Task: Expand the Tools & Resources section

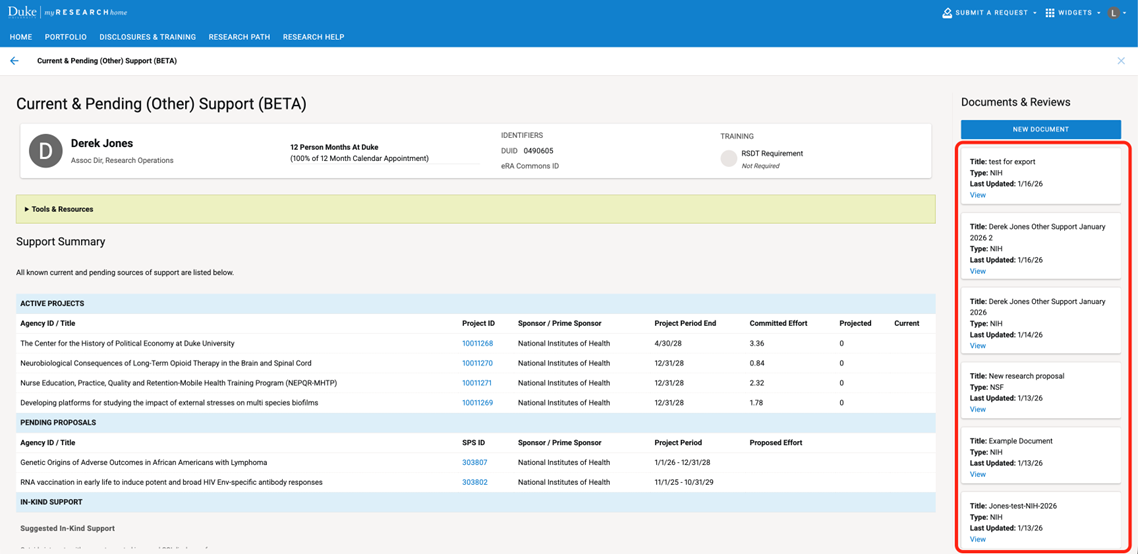Action: pyautogui.click(x=60, y=209)
